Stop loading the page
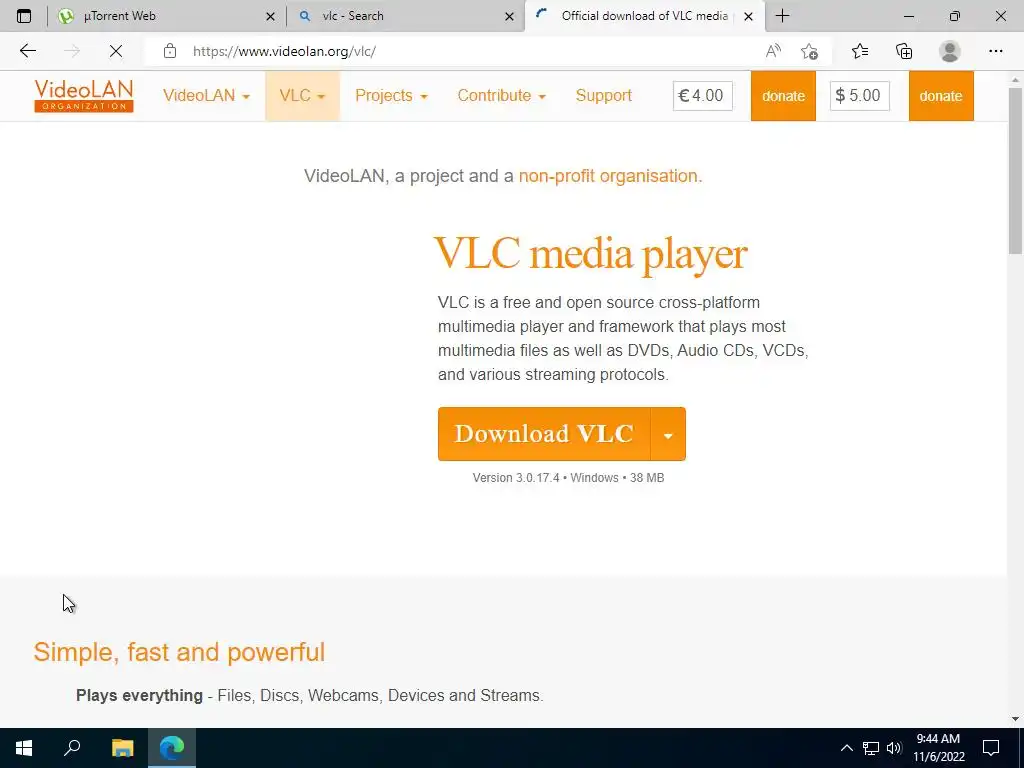The height and width of the screenshot is (768, 1024). 116,51
